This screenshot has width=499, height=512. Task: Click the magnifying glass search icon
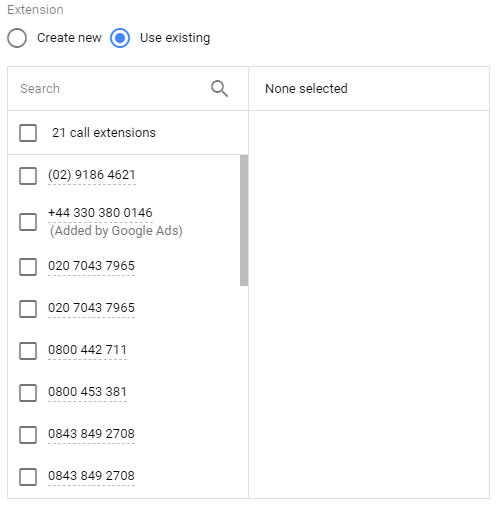pyautogui.click(x=219, y=88)
